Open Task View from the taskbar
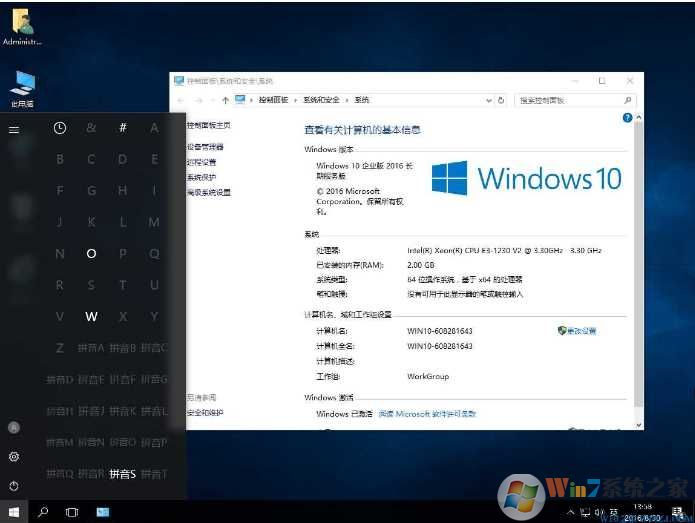The width and height of the screenshot is (695, 523). [x=72, y=511]
